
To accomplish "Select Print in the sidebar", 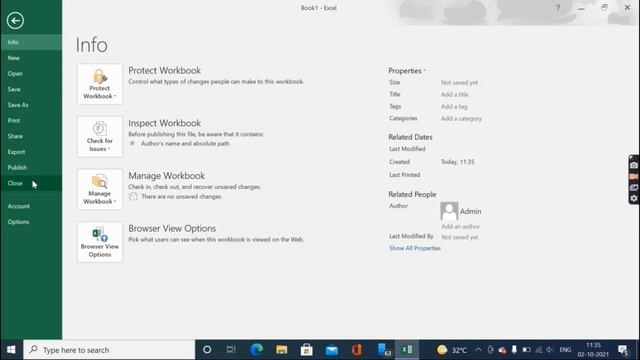I will 31,120.
